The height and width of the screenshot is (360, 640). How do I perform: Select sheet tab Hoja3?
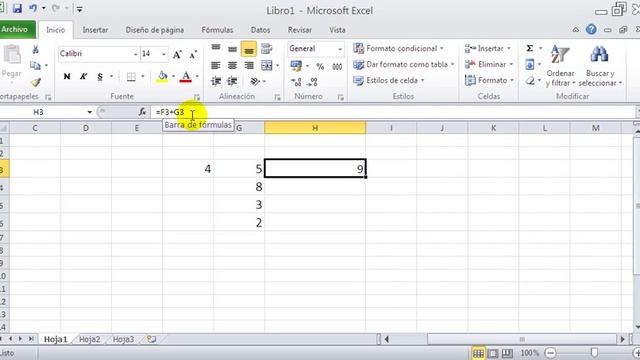tap(123, 339)
